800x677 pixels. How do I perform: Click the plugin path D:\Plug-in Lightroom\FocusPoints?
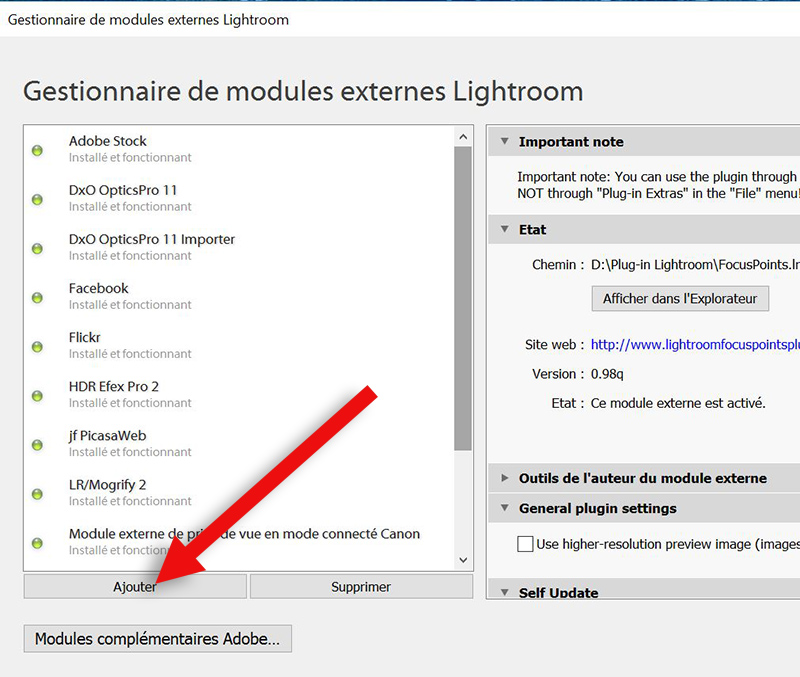[x=695, y=265]
